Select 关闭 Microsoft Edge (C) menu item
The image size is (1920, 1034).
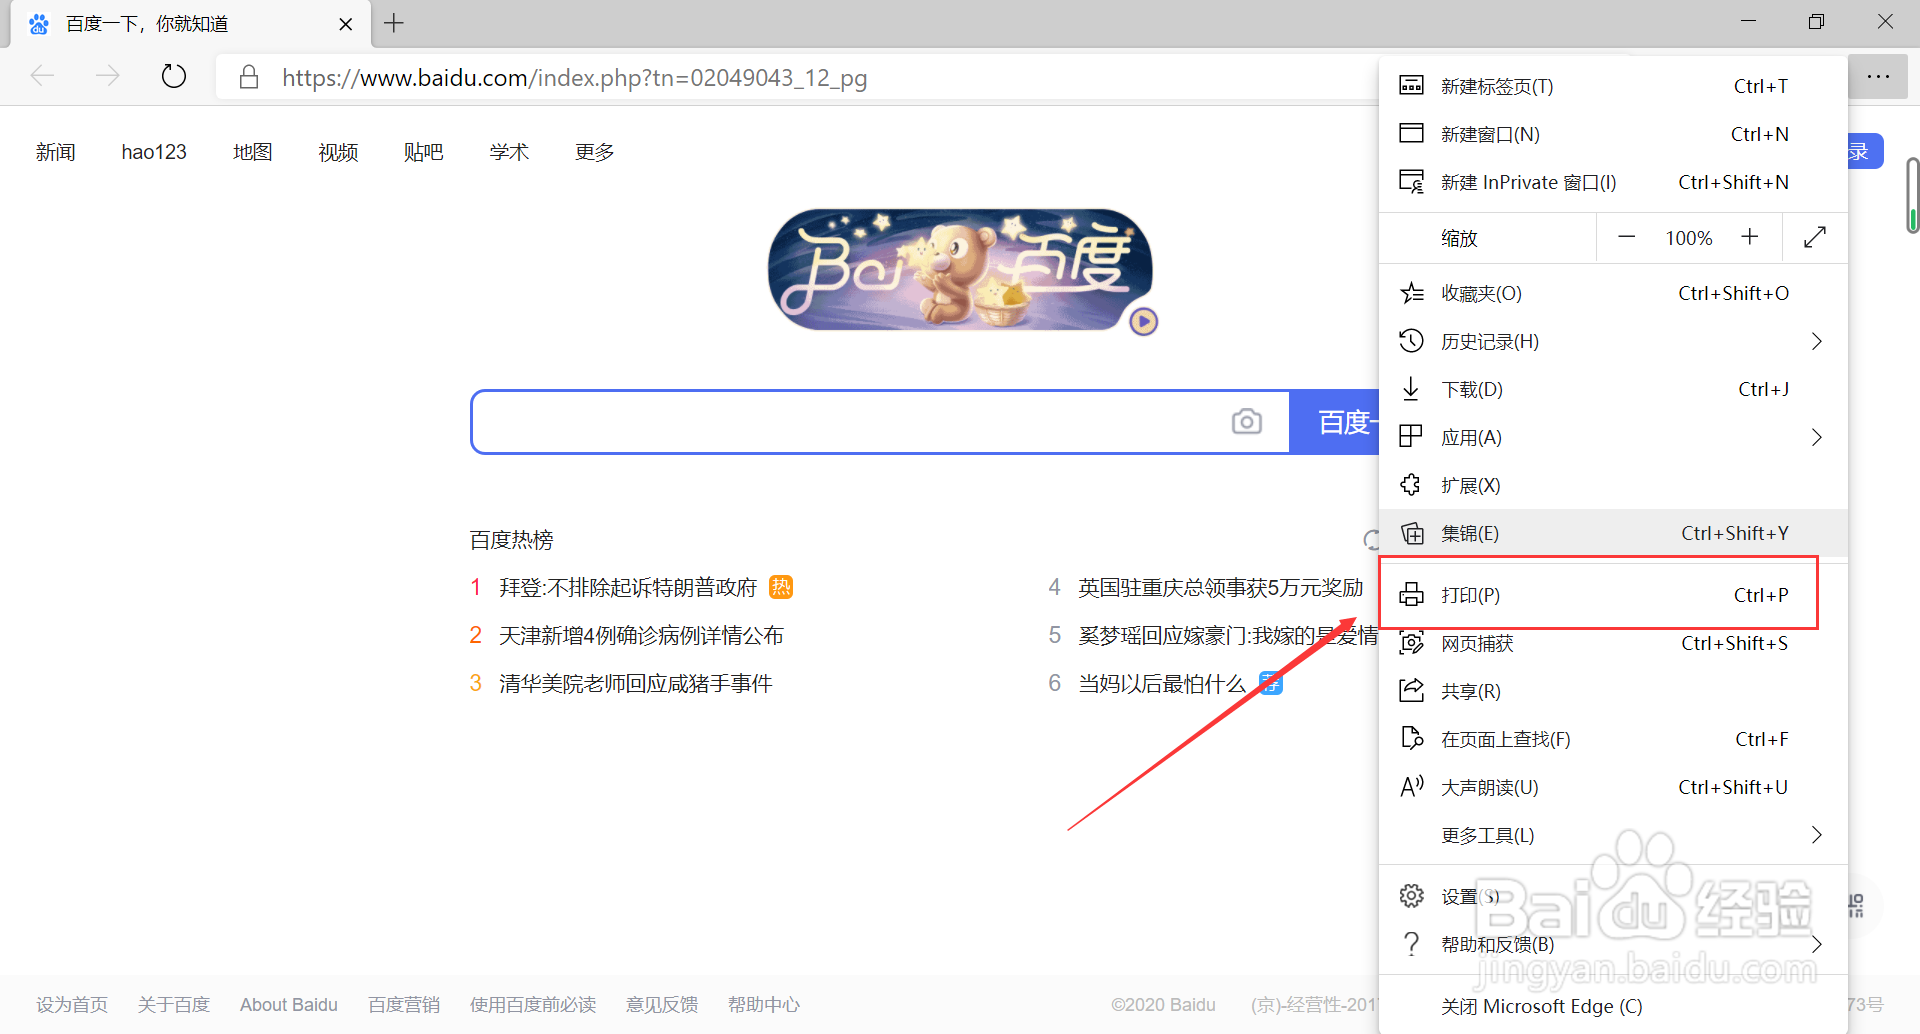[x=1613, y=1006]
